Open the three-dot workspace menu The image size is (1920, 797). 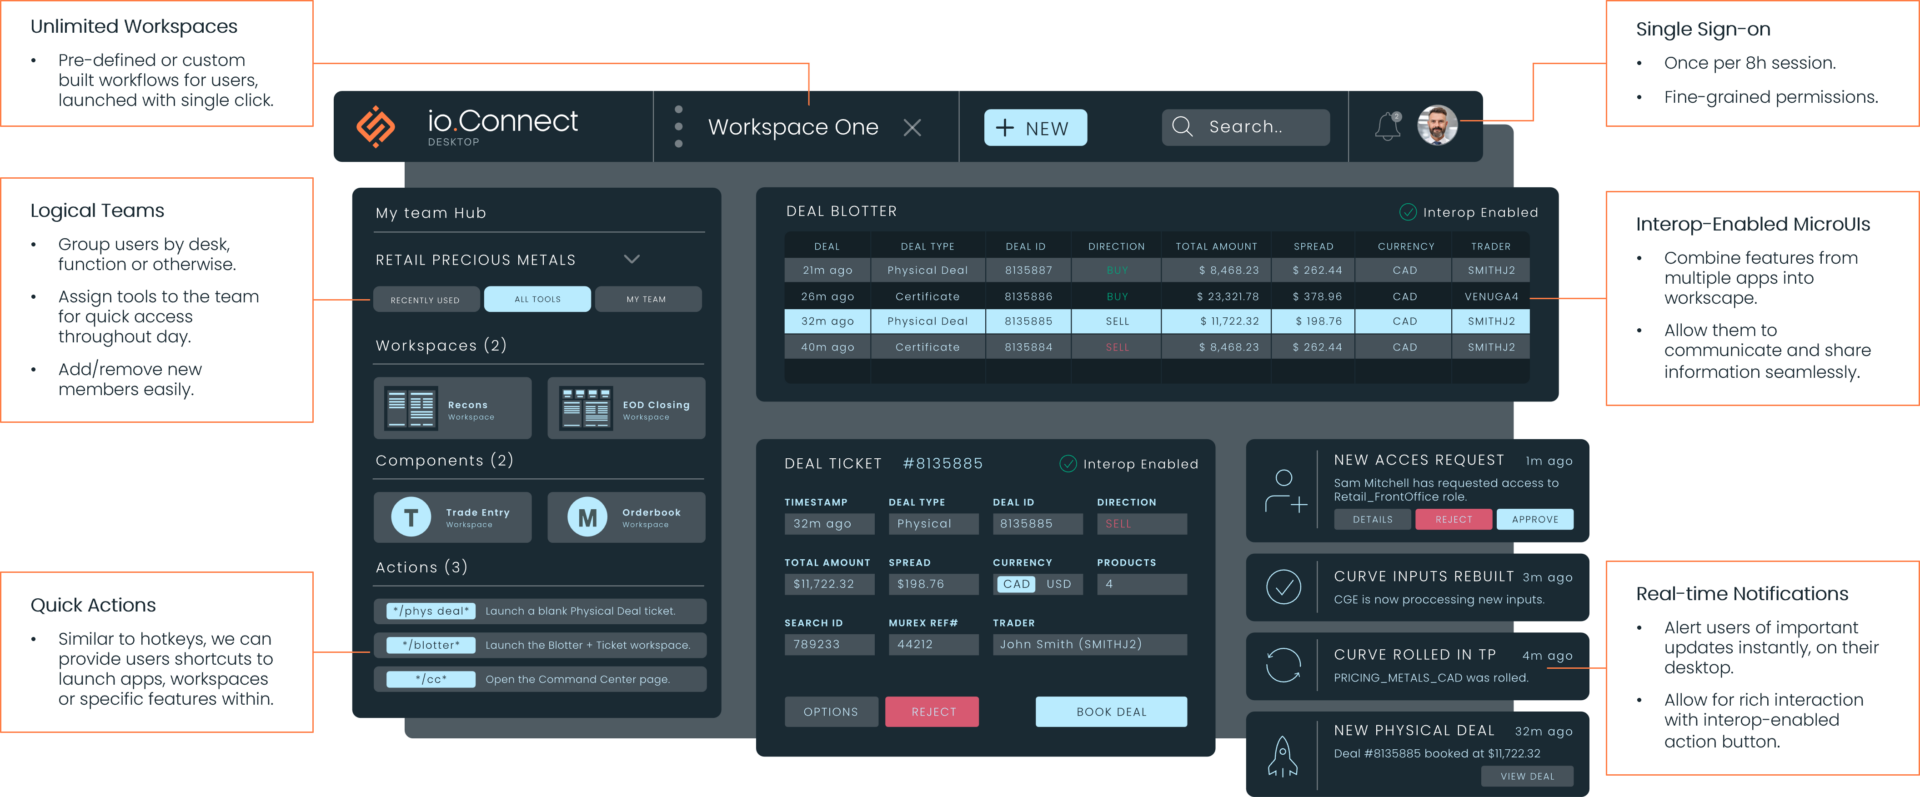(679, 127)
